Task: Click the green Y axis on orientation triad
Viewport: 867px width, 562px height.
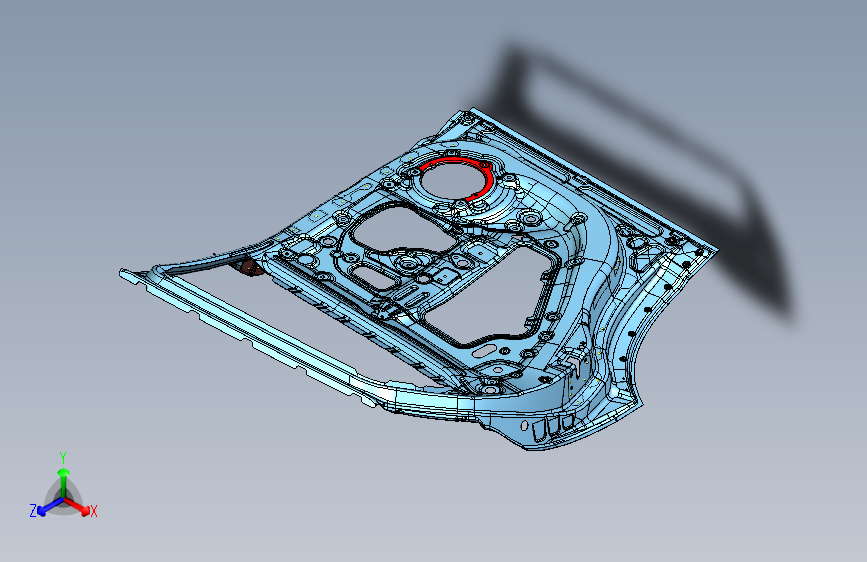Action: click(x=64, y=483)
